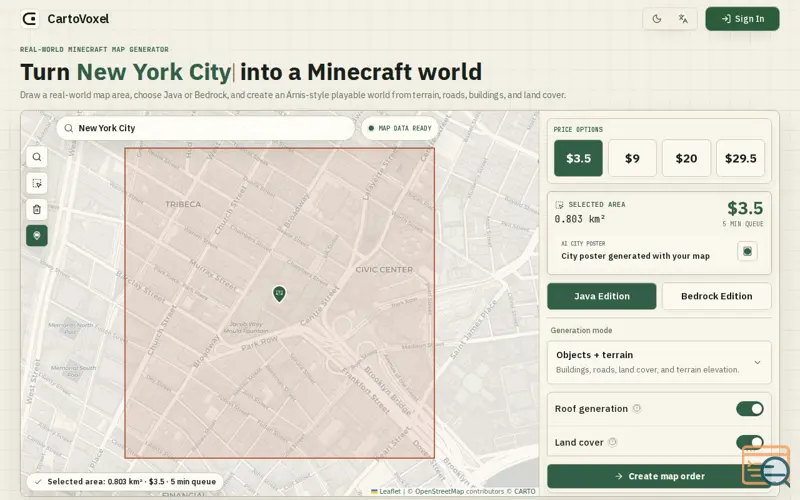Click the TRIBECA map label

click(183, 204)
